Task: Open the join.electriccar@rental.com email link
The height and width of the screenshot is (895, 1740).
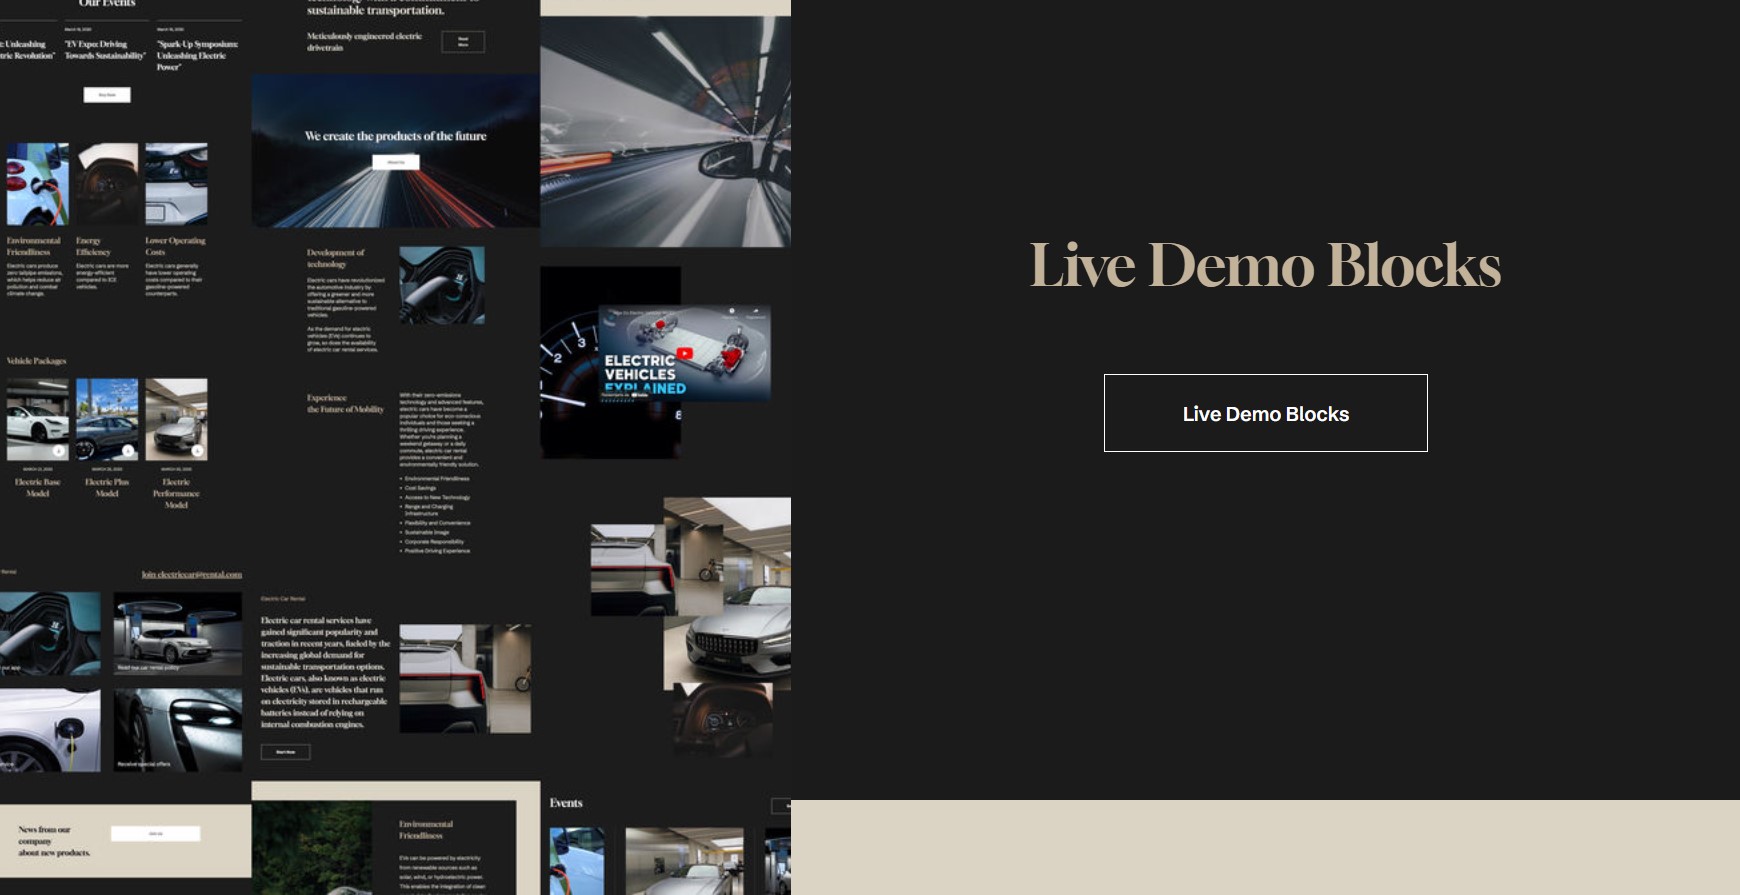Action: click(192, 575)
